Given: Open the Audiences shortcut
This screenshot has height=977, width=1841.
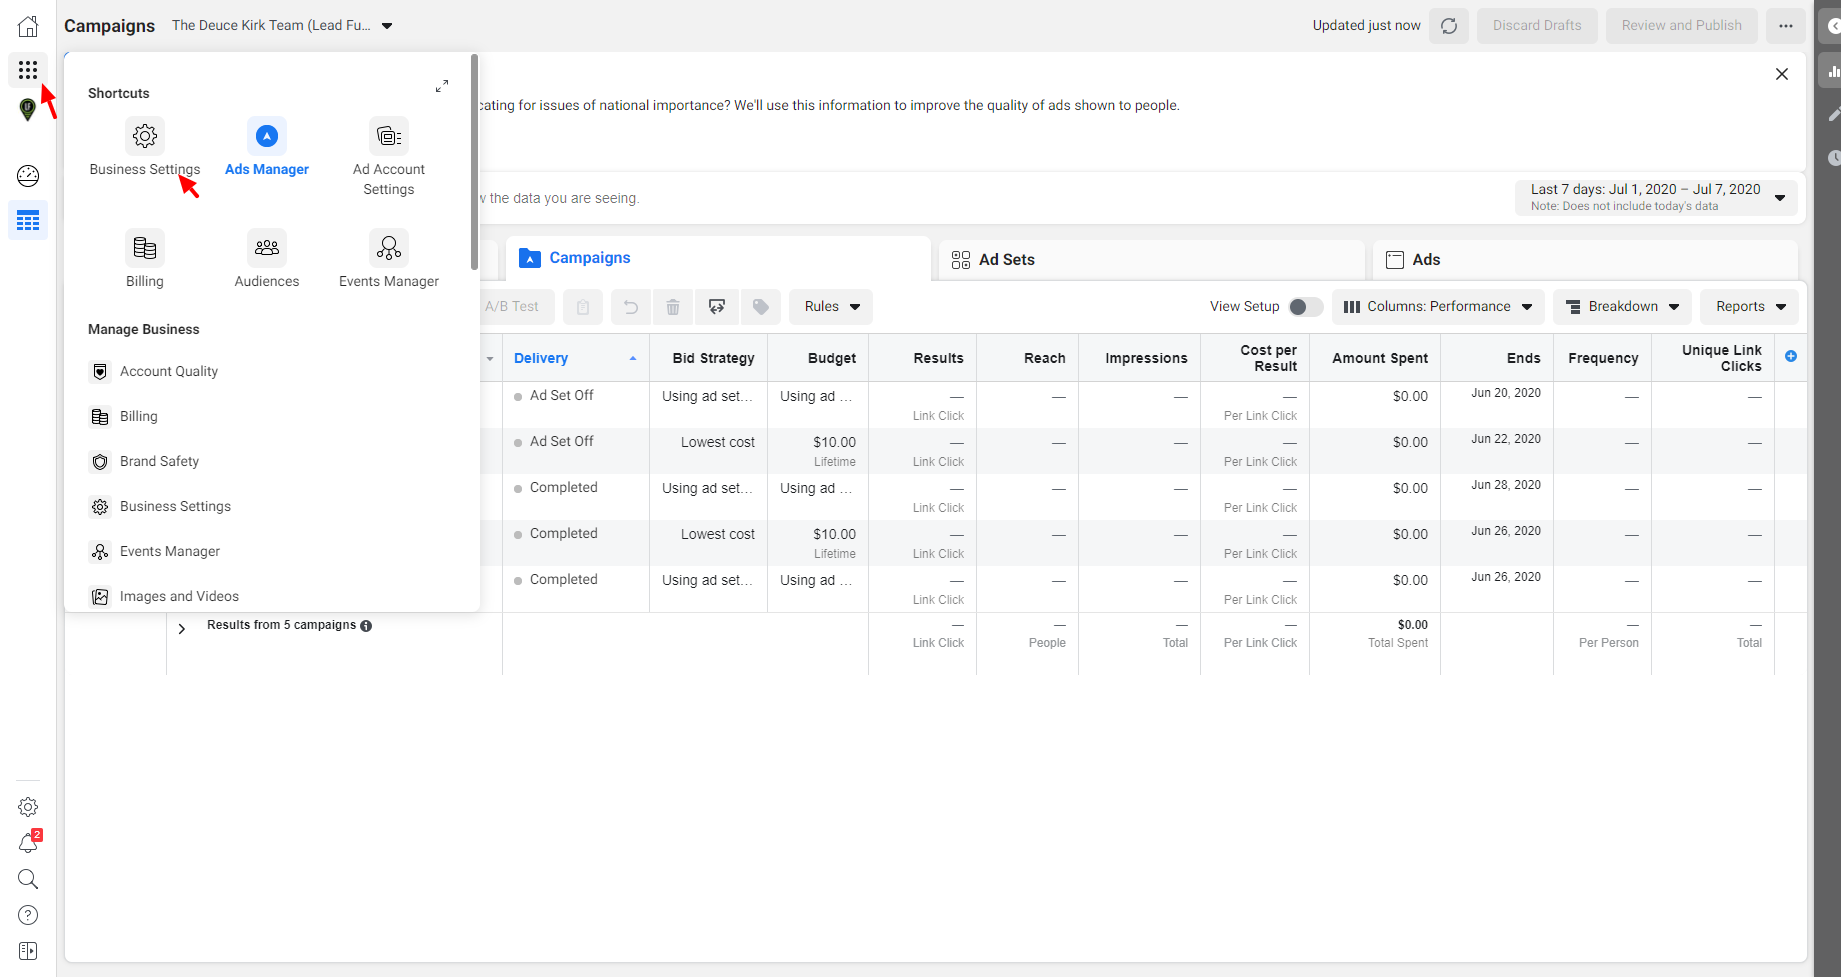Looking at the screenshot, I should (267, 259).
